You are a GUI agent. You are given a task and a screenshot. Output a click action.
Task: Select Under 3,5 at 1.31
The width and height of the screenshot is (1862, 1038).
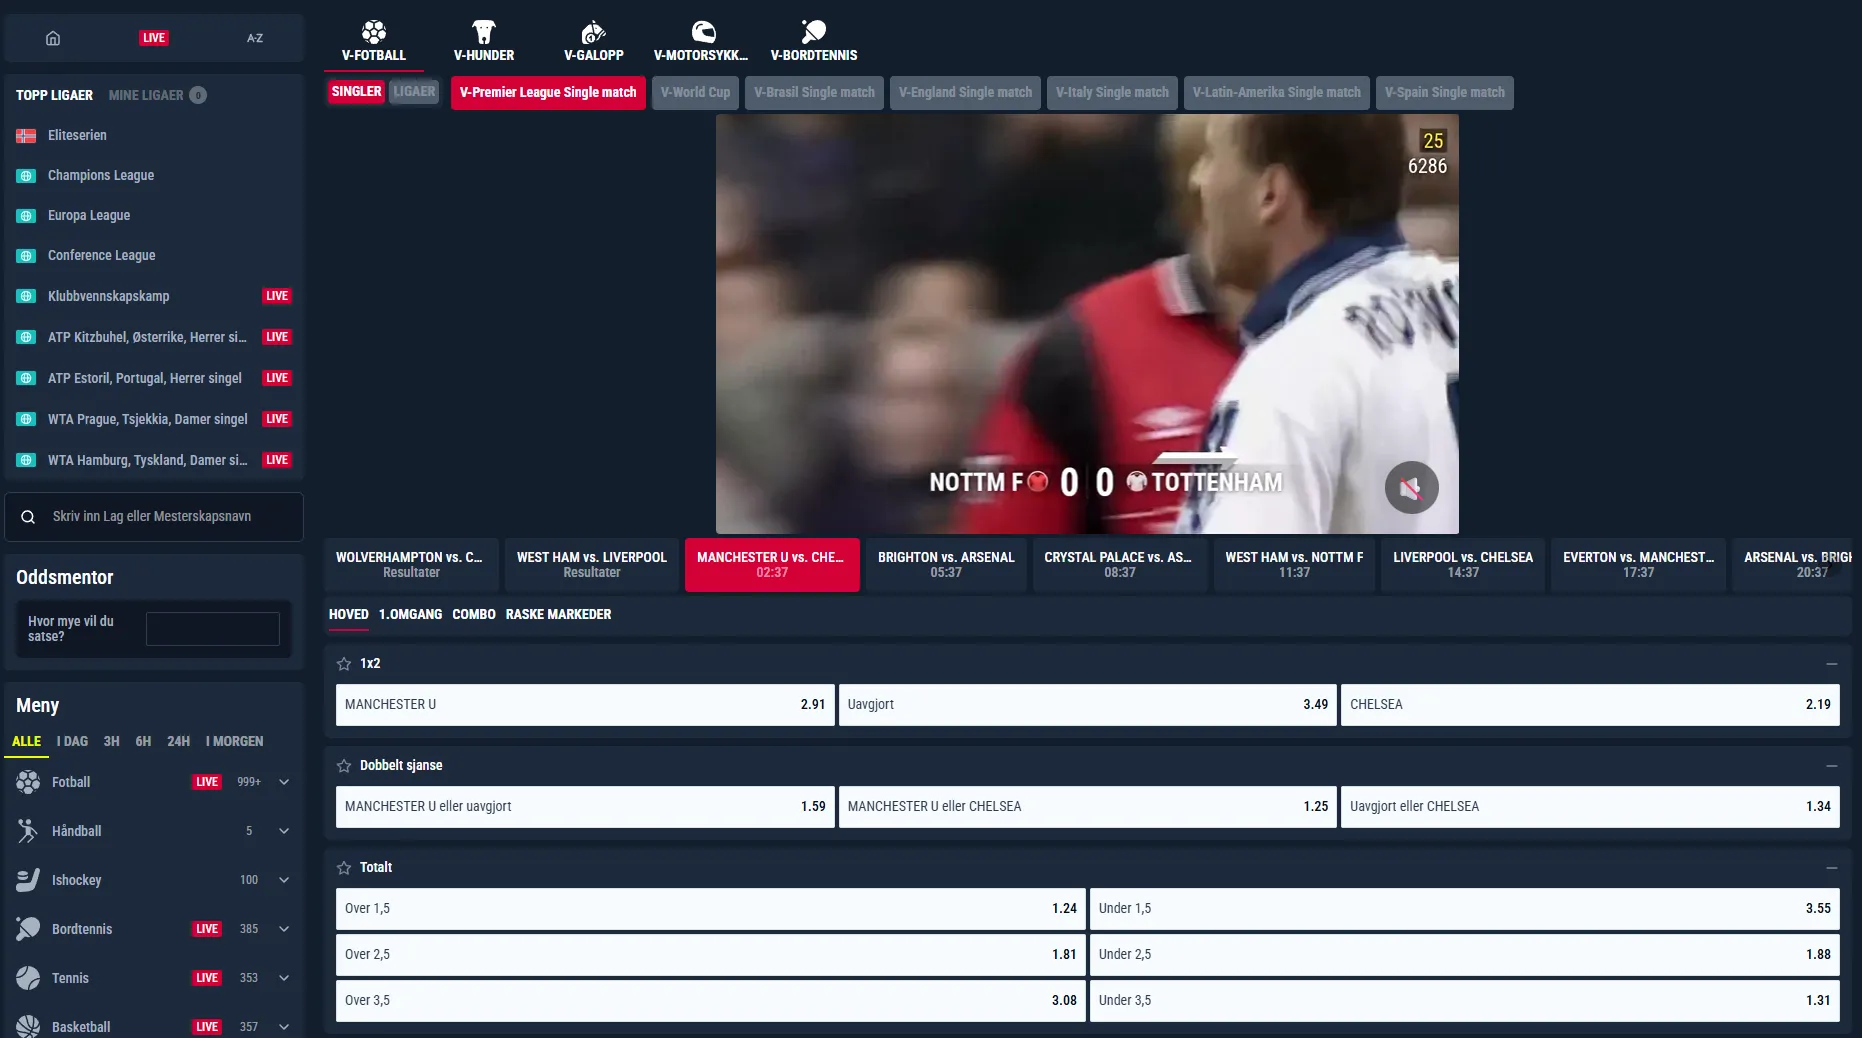click(x=1464, y=1001)
